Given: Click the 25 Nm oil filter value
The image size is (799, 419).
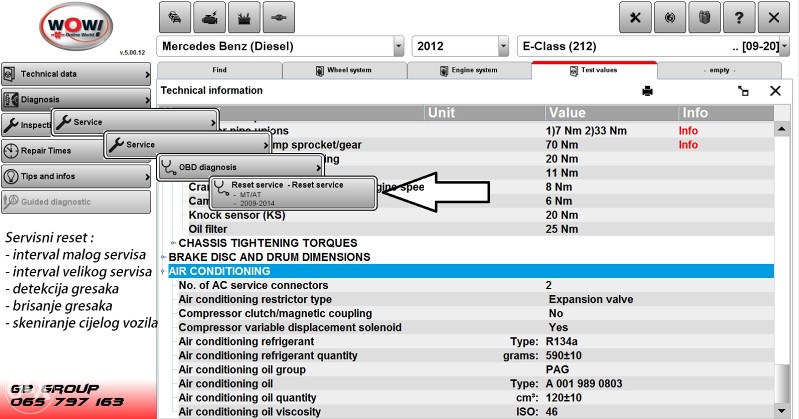Looking at the screenshot, I should click(562, 229).
